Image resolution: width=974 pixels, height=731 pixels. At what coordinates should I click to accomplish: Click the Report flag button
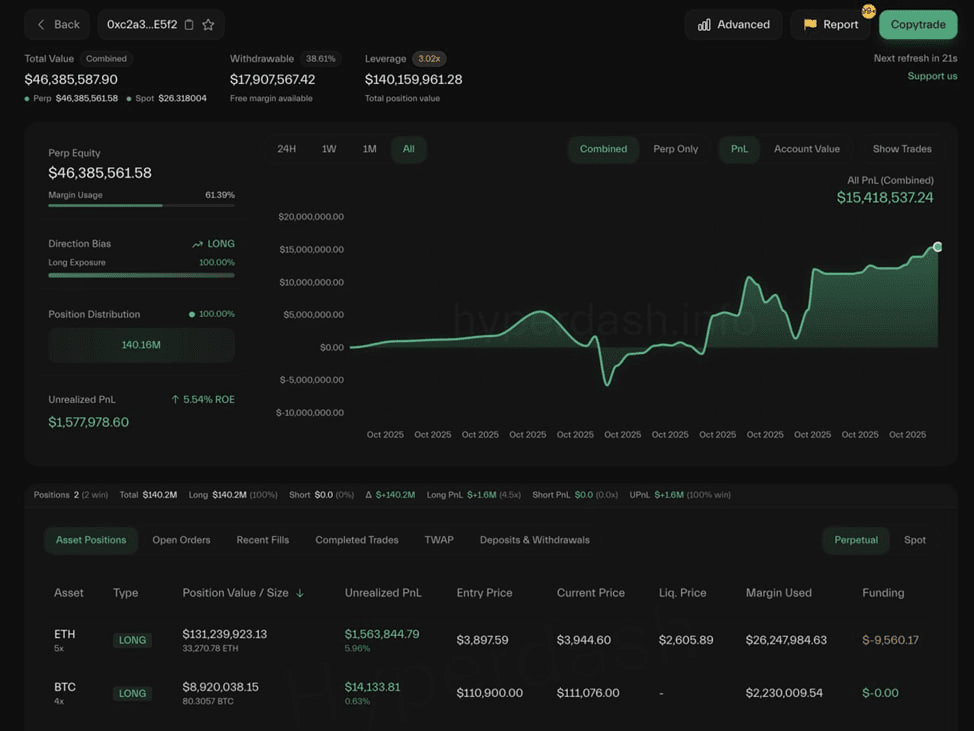[830, 24]
